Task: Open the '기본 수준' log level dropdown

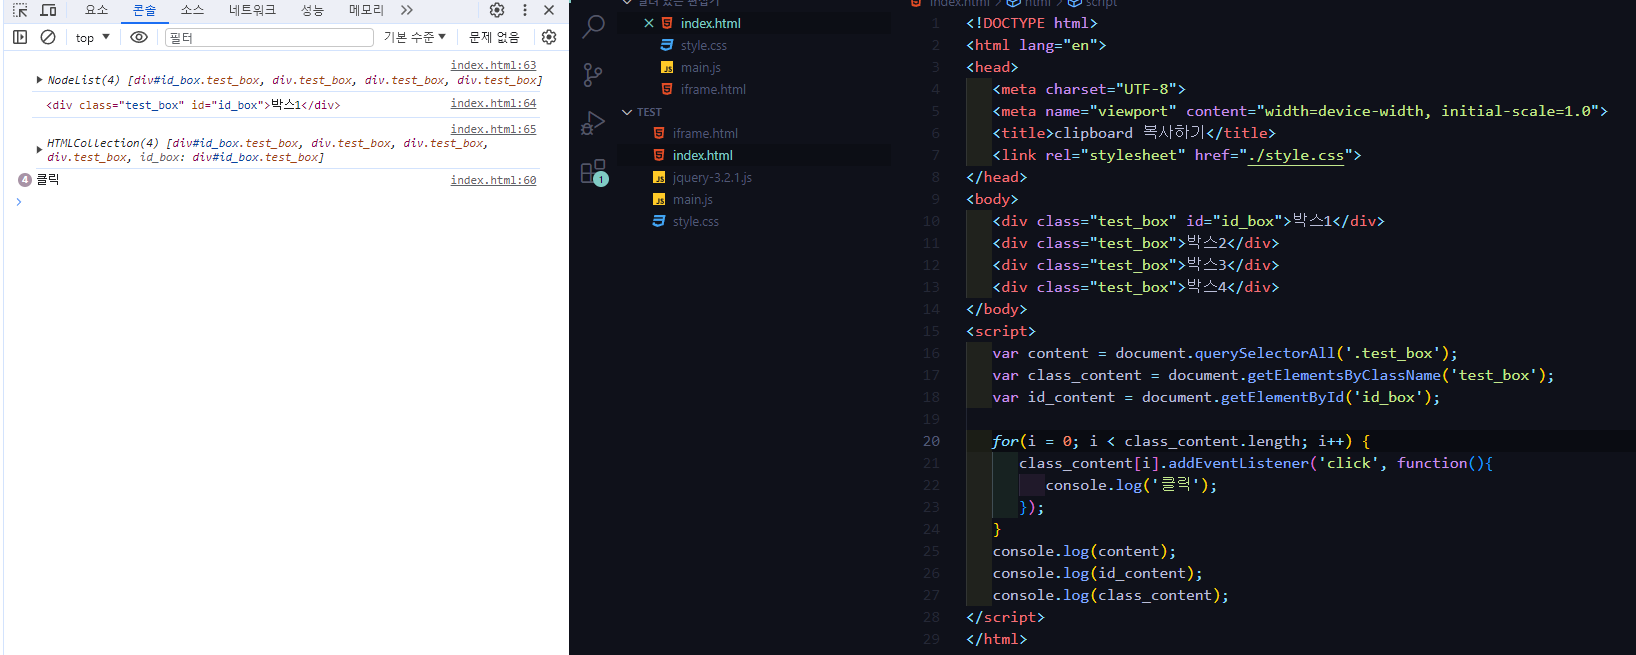Action: pos(415,37)
